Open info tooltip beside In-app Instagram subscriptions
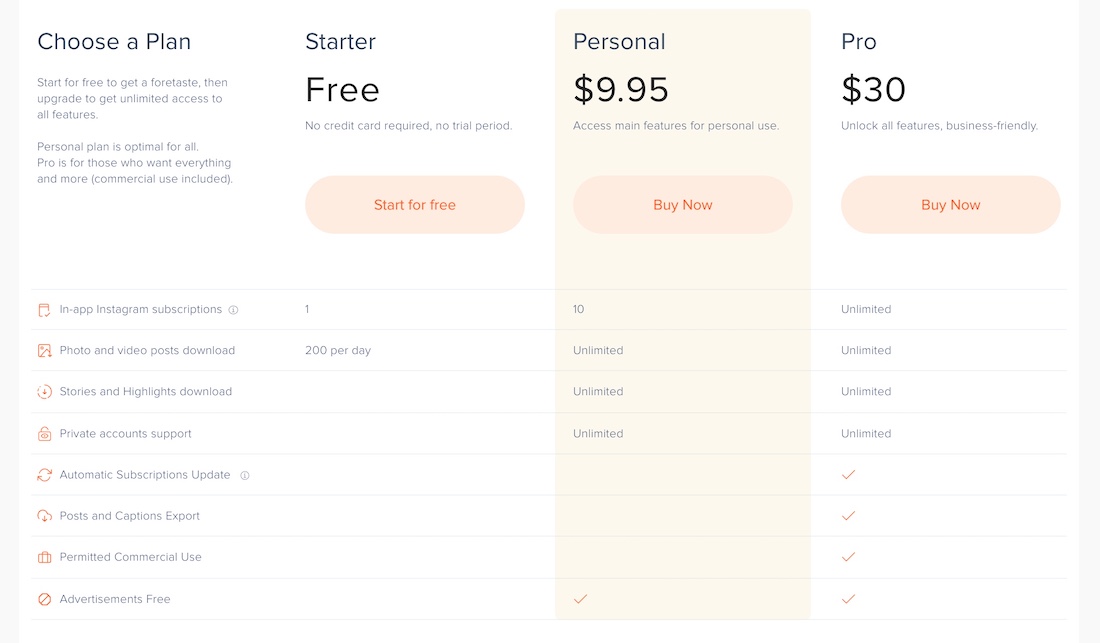The width and height of the screenshot is (1100, 643). tap(234, 310)
